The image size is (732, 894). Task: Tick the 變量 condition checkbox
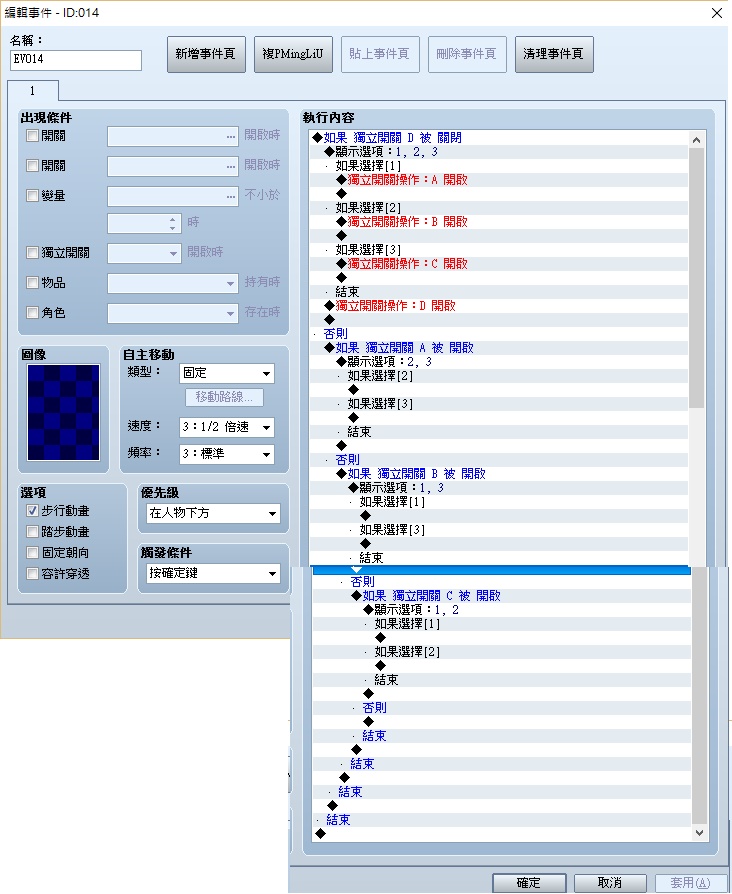[x=32, y=196]
